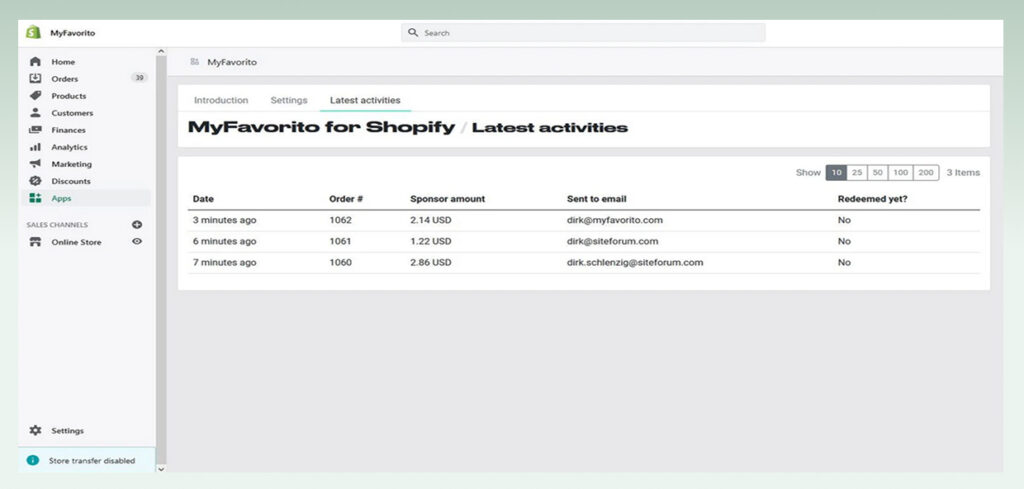
Task: Click email dirk@myfavorito.com
Action: [615, 220]
